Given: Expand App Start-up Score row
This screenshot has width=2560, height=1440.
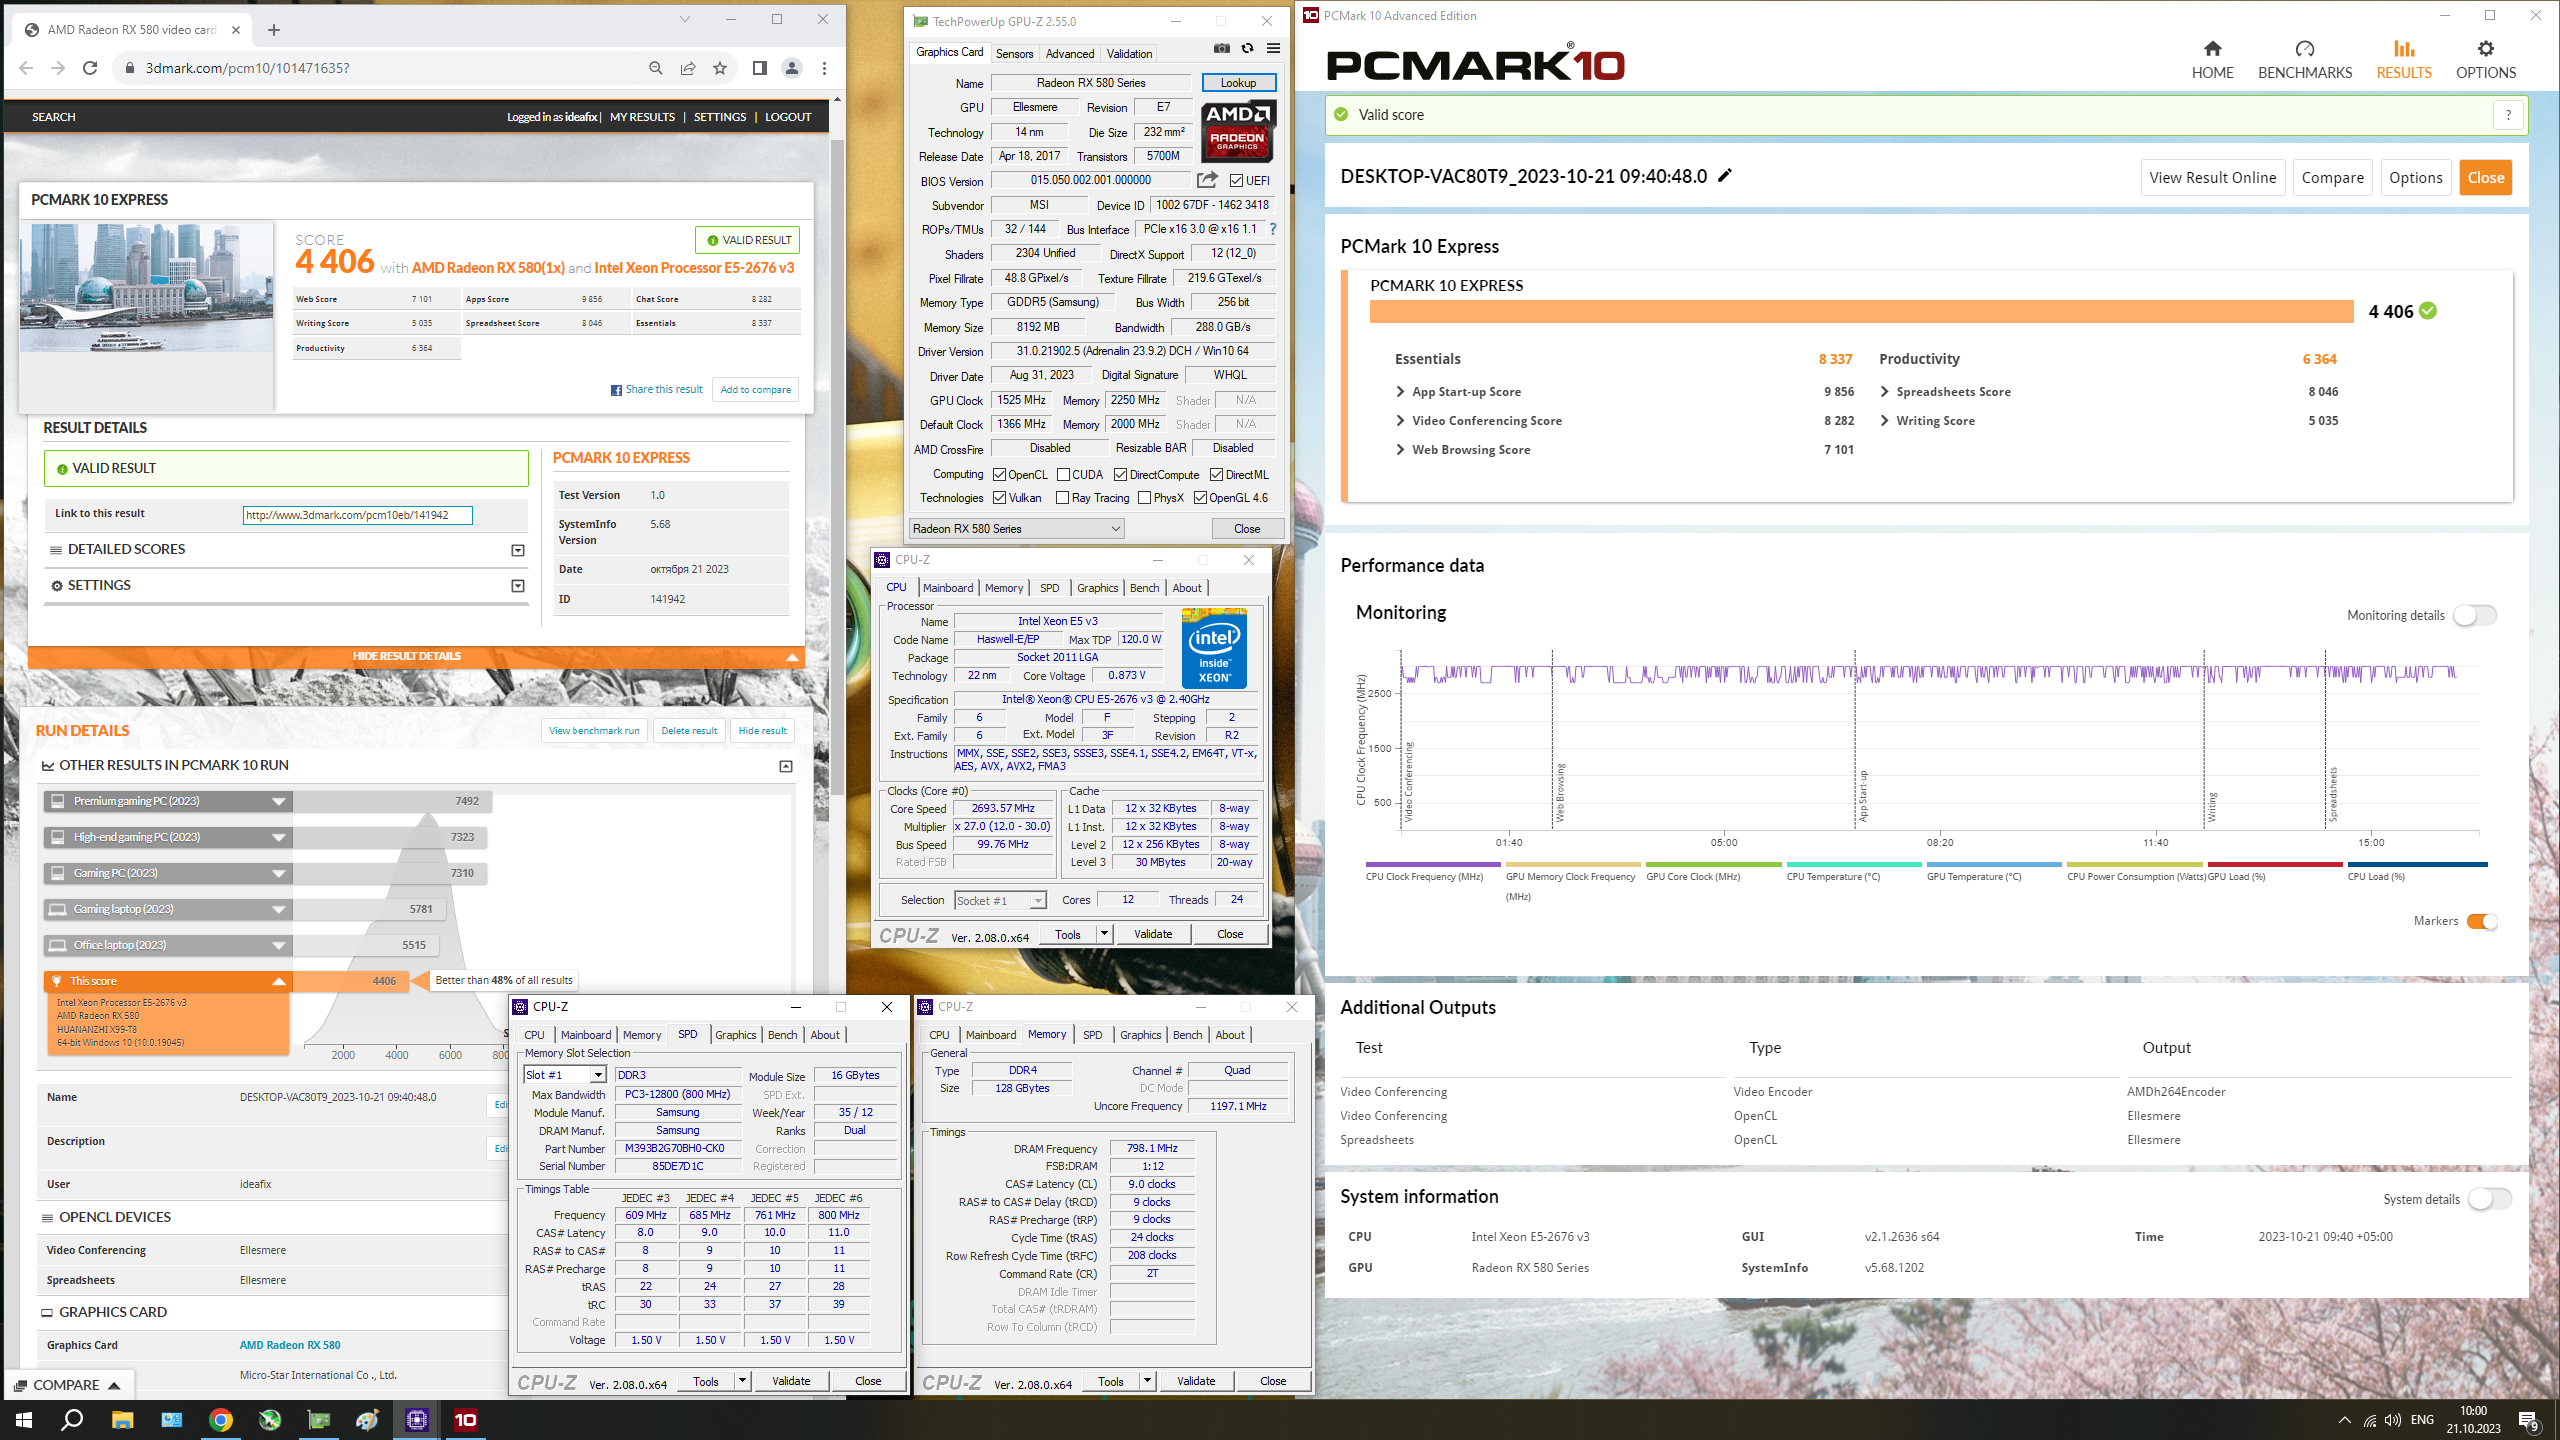Looking at the screenshot, I should click(1401, 392).
